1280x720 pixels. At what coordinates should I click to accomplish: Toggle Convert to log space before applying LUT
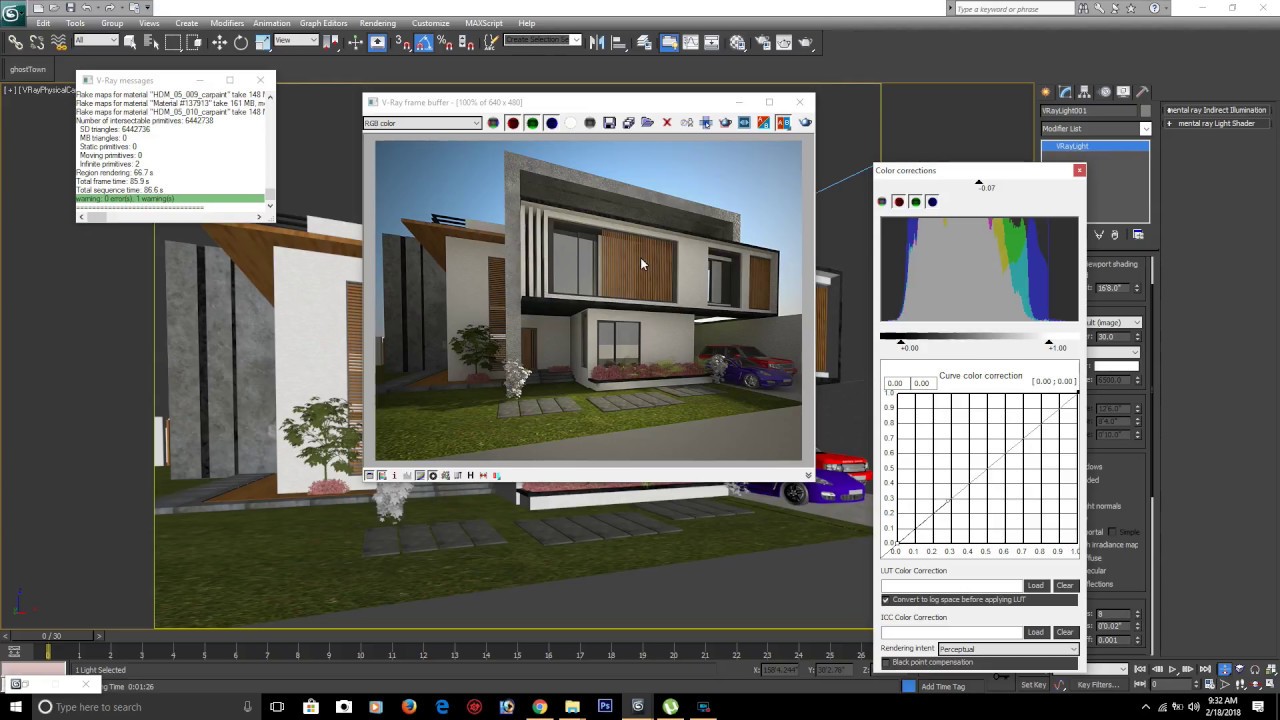pos(885,600)
